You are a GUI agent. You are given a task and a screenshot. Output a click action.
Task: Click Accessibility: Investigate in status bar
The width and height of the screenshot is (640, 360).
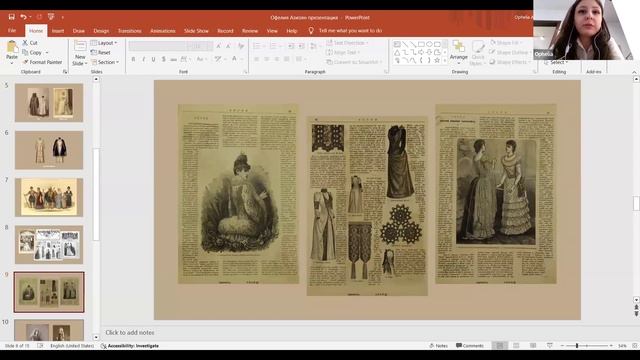[x=130, y=346]
